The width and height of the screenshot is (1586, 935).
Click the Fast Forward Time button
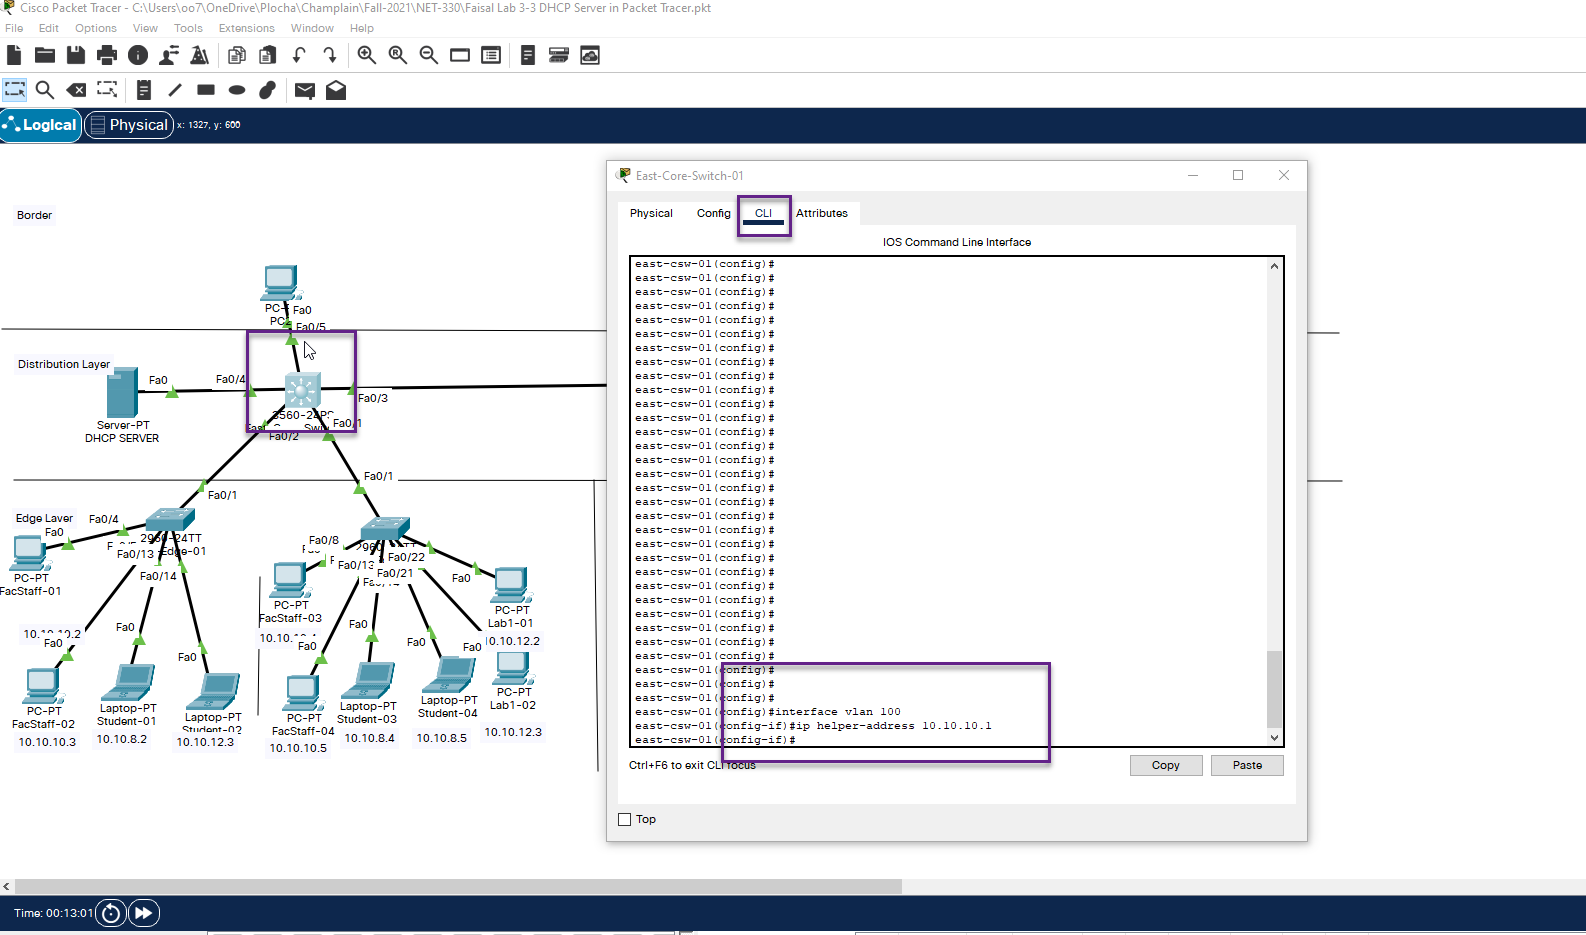point(144,913)
